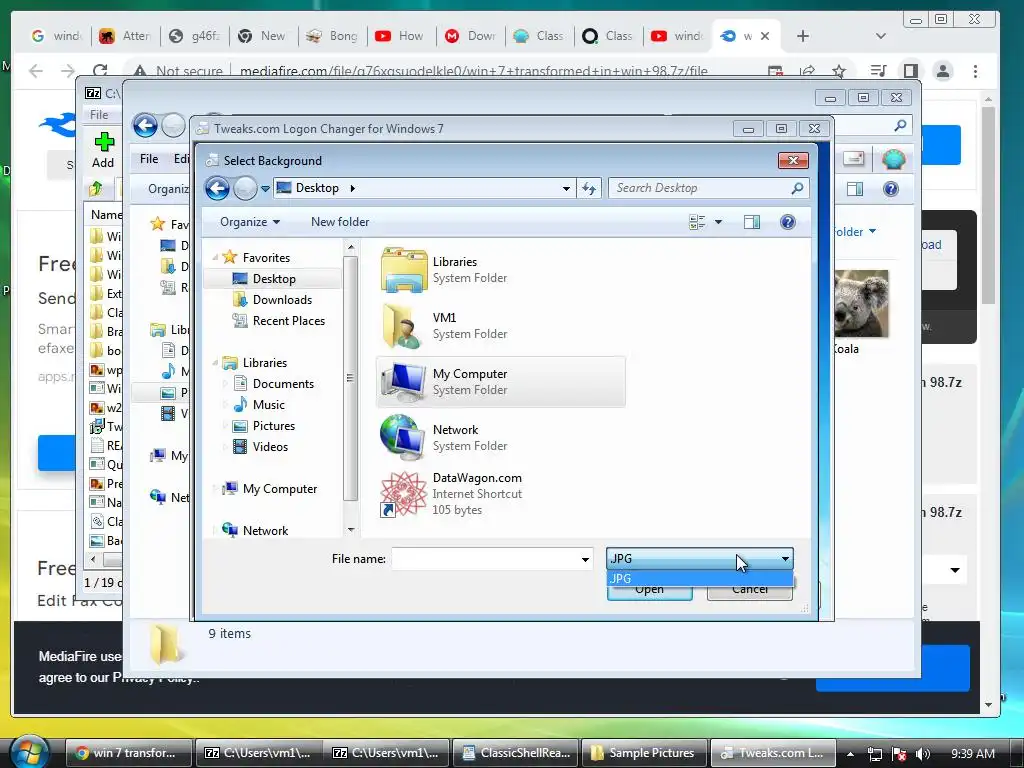Open the view options dropdown arrow

coord(718,222)
